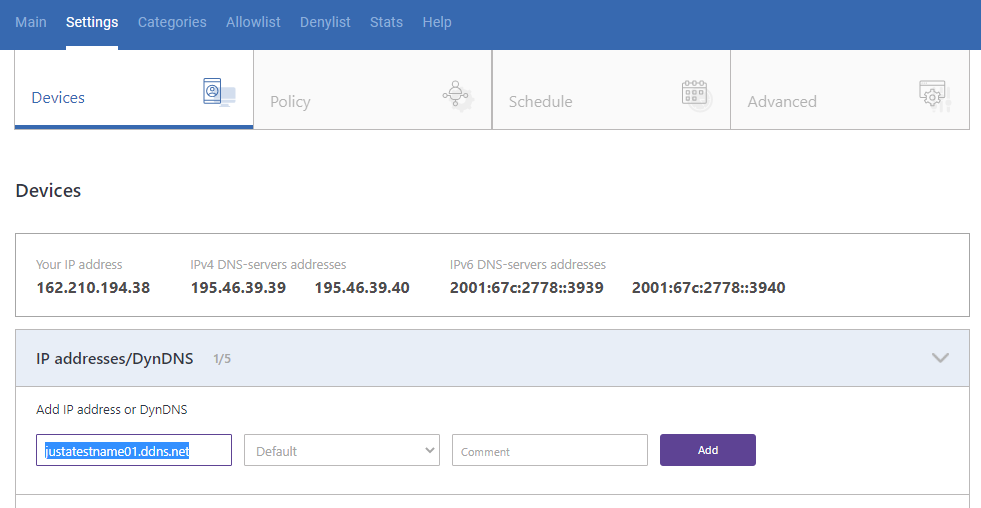Click the Advanced gear-window icon

pyautogui.click(x=935, y=96)
